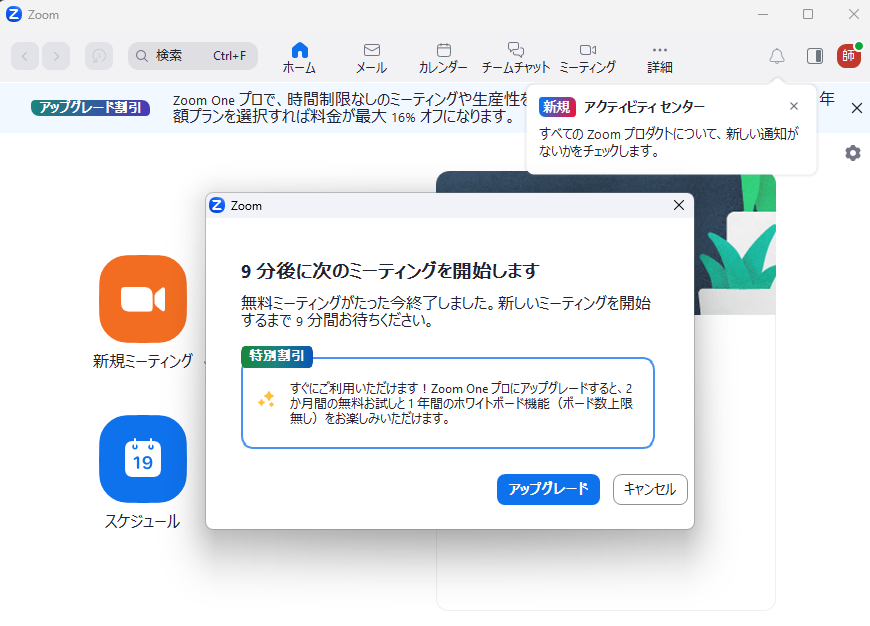Select the チームチャット tab
This screenshot has height=626, width=870.
[516, 58]
